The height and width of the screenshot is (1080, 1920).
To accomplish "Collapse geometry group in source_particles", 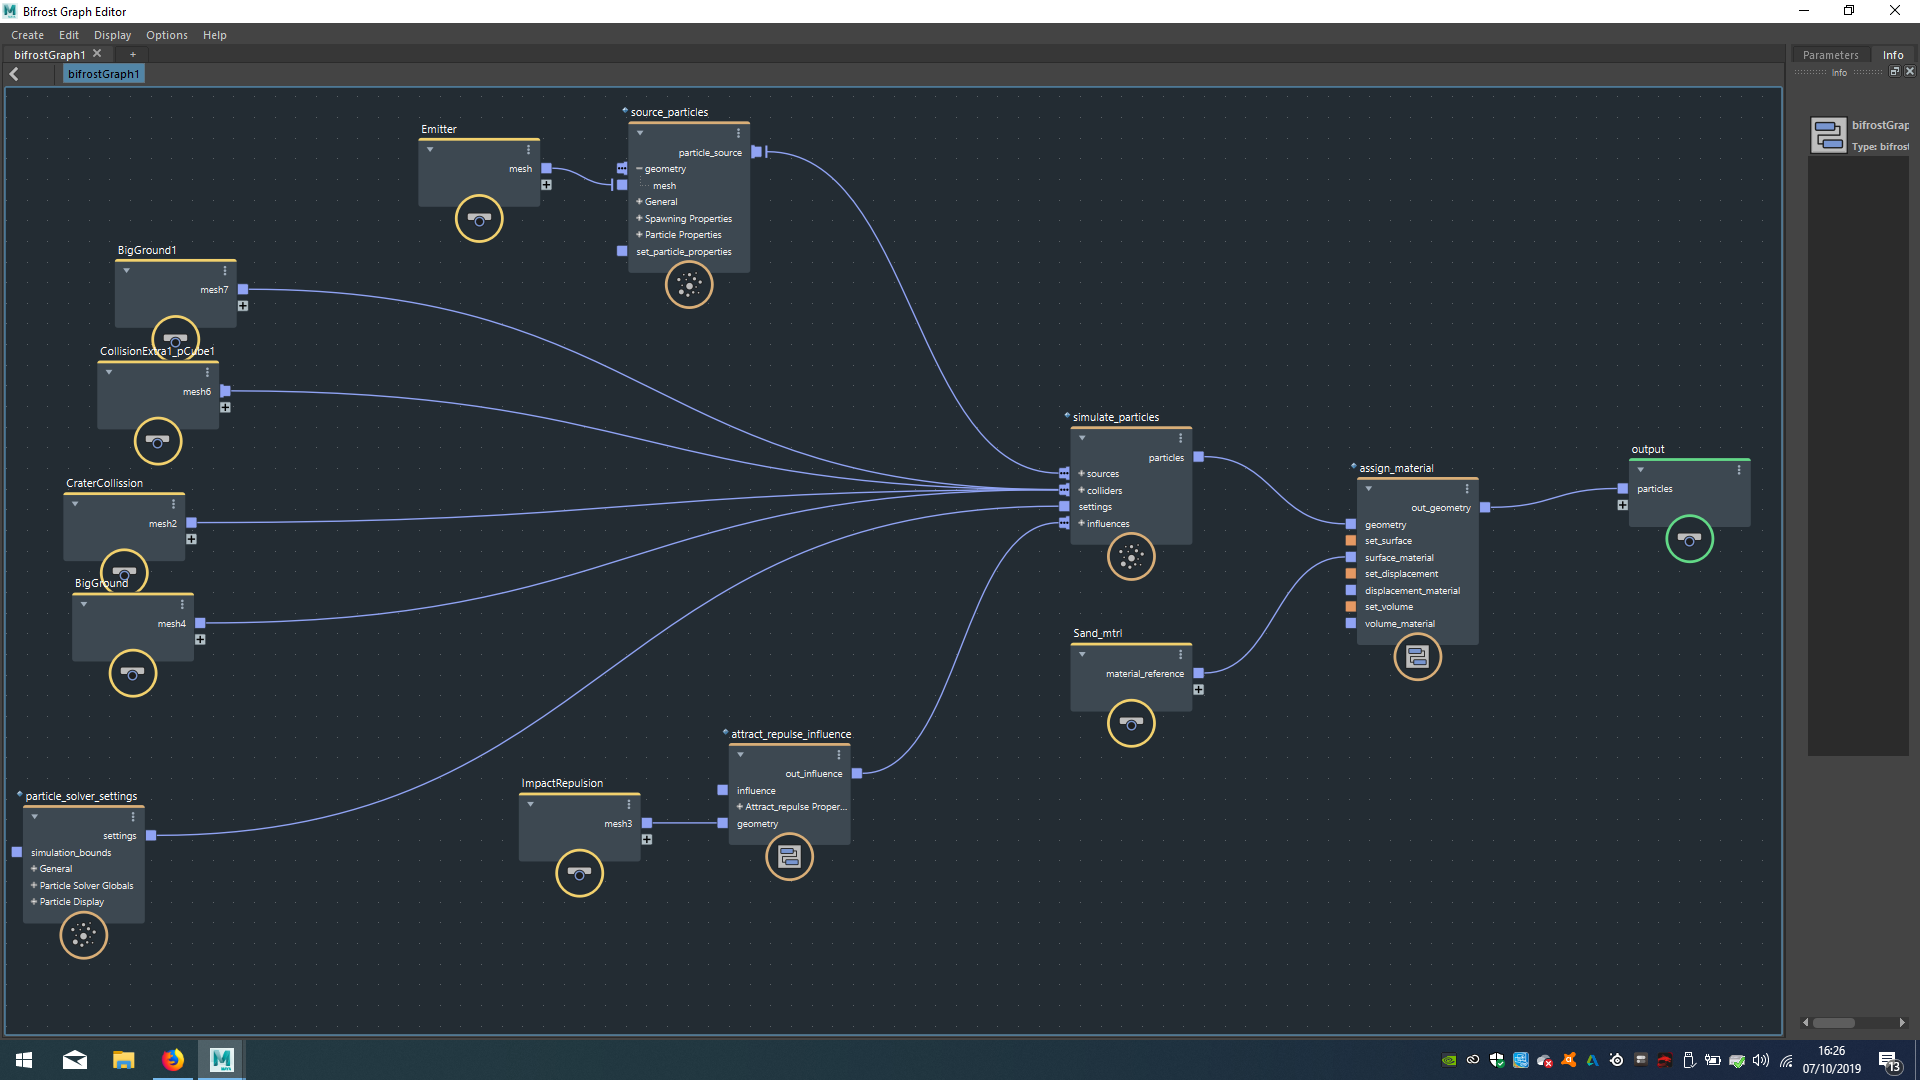I will 639,169.
